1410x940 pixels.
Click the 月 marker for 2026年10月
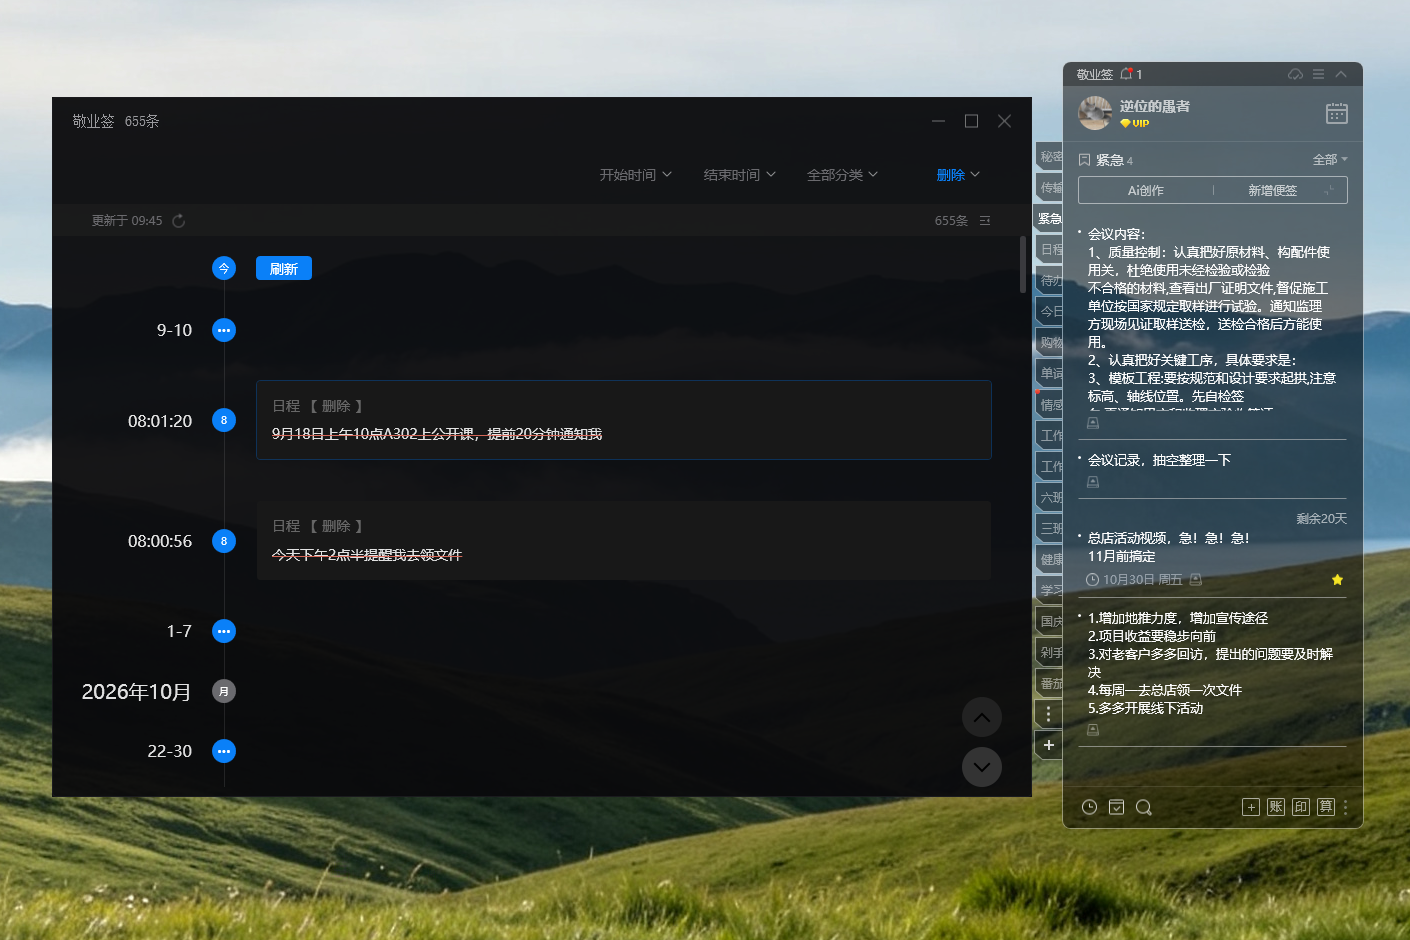pyautogui.click(x=224, y=691)
